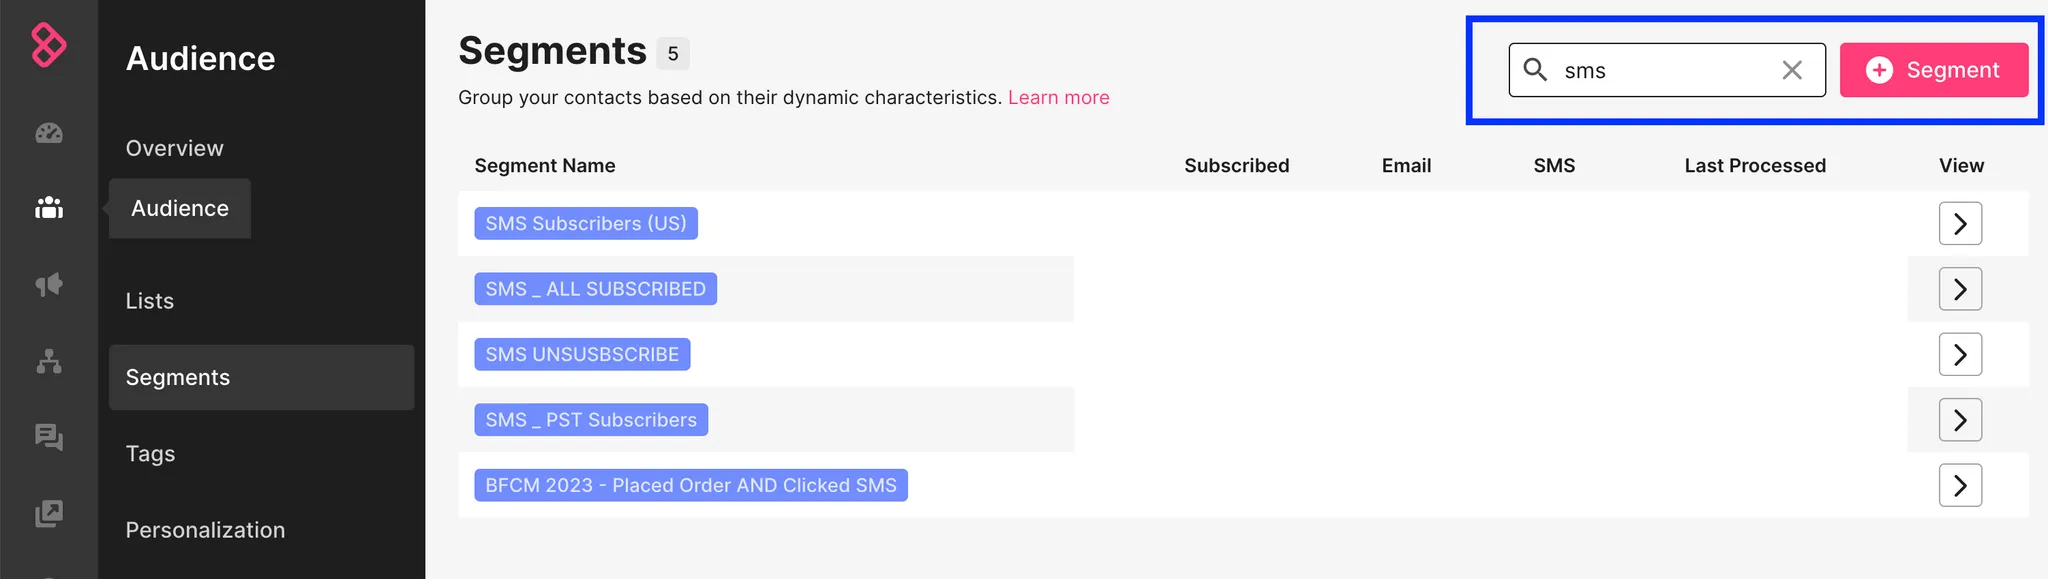Open view arrow for SMS _ PST Subscribers
This screenshot has width=2048, height=579.
pyautogui.click(x=1960, y=420)
